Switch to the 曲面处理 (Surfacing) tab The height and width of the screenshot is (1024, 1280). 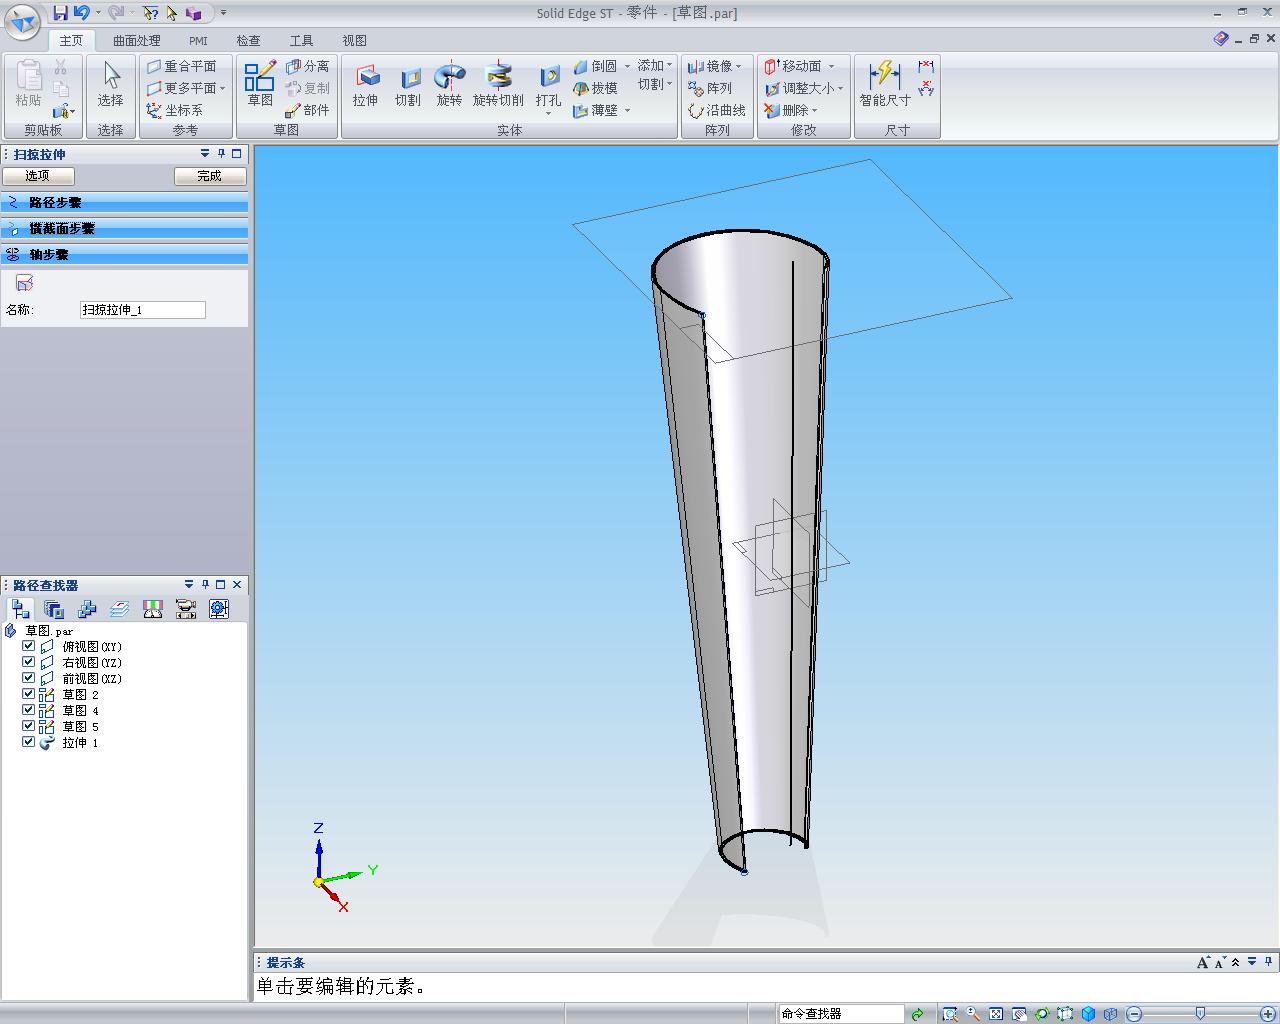137,40
